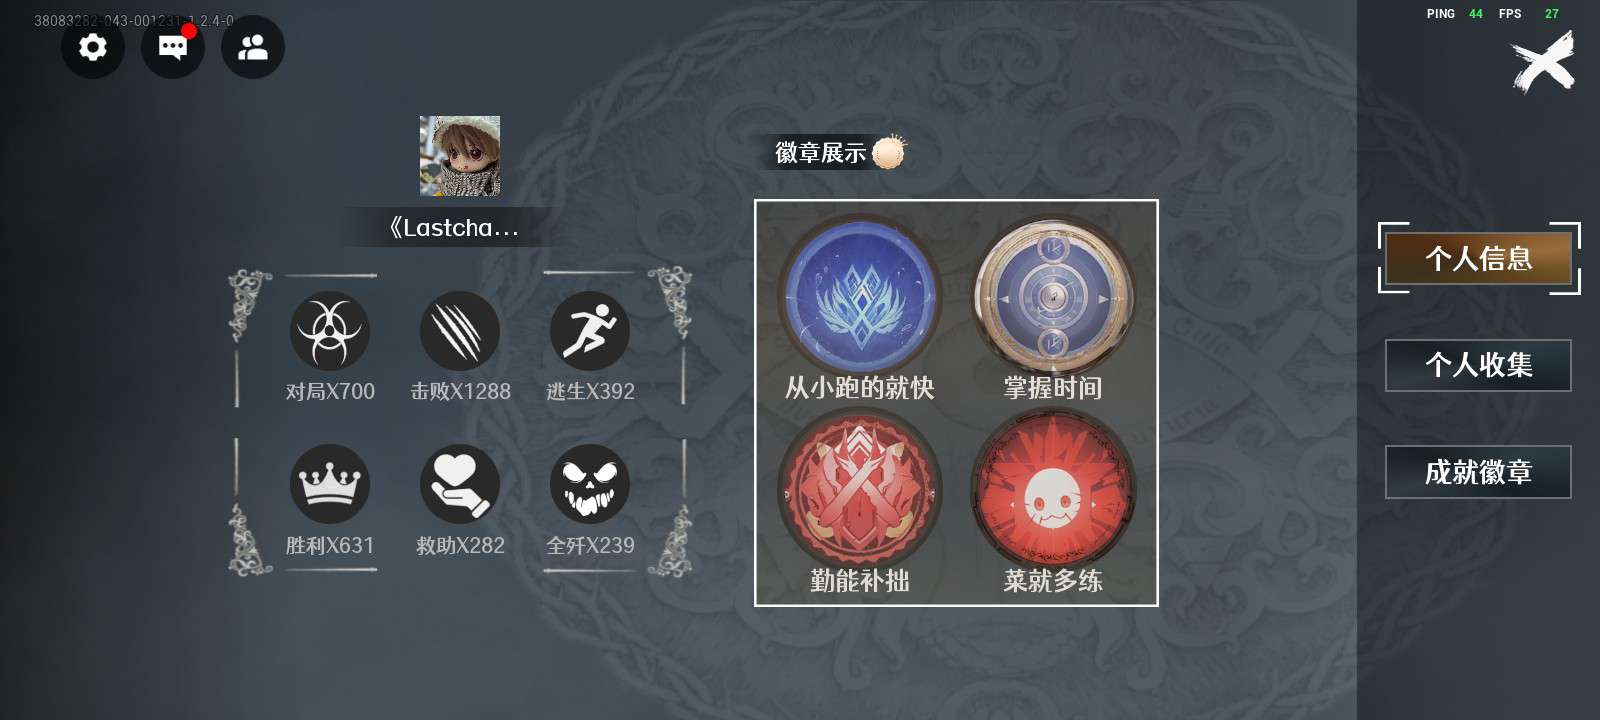Close the profile with the X
This screenshot has width=1600, height=720.
[1543, 62]
